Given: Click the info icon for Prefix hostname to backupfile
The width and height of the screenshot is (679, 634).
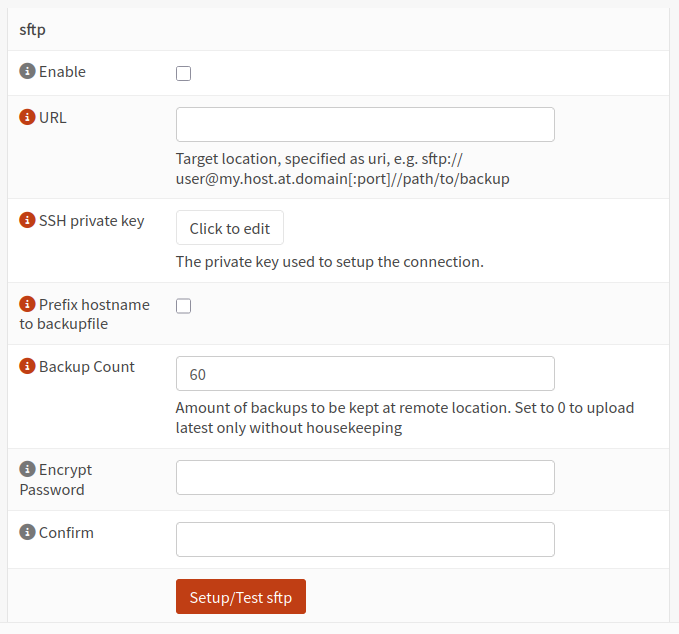Looking at the screenshot, I should [x=27, y=304].
